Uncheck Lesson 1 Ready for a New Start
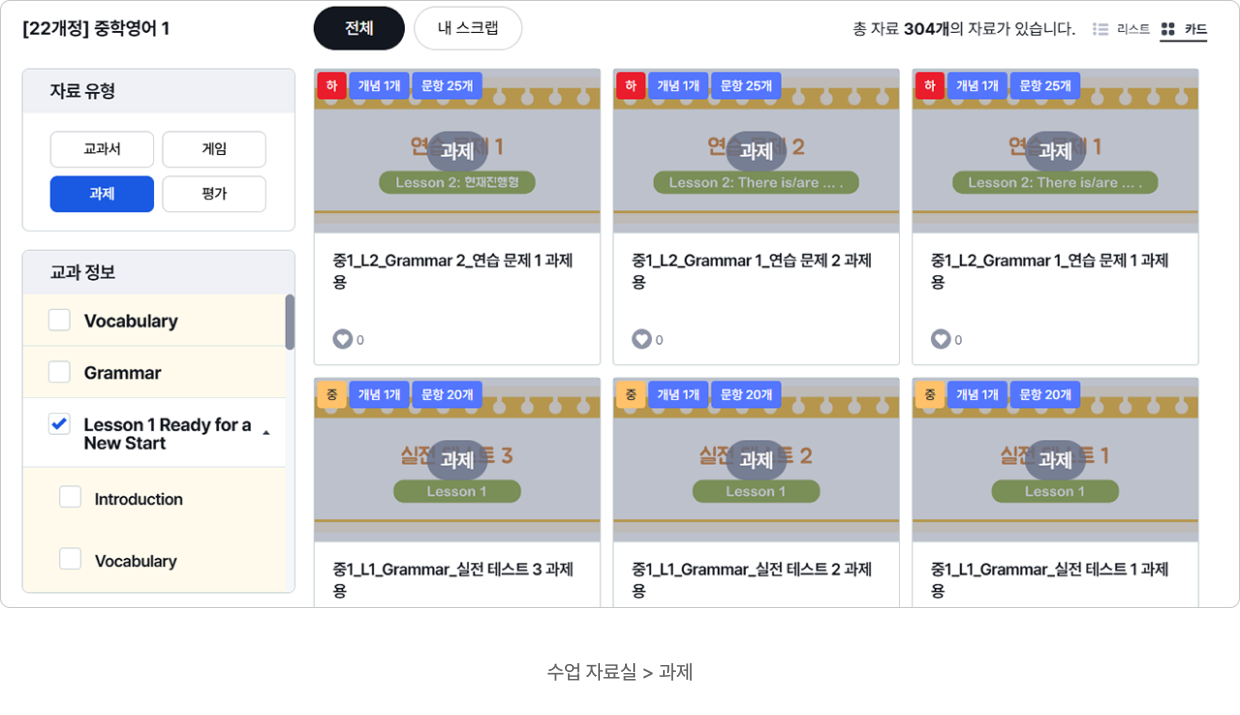The height and width of the screenshot is (715, 1240). tap(59, 424)
